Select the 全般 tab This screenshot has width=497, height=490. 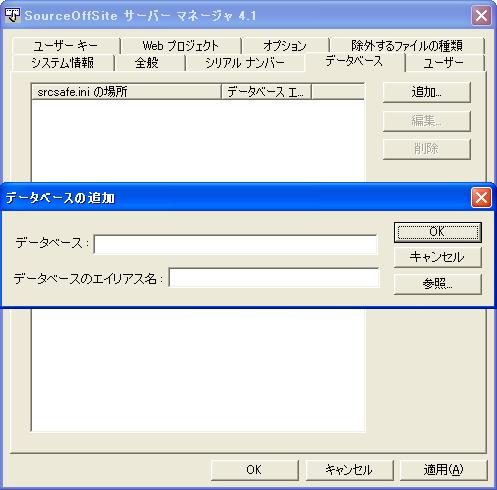pyautogui.click(x=147, y=63)
